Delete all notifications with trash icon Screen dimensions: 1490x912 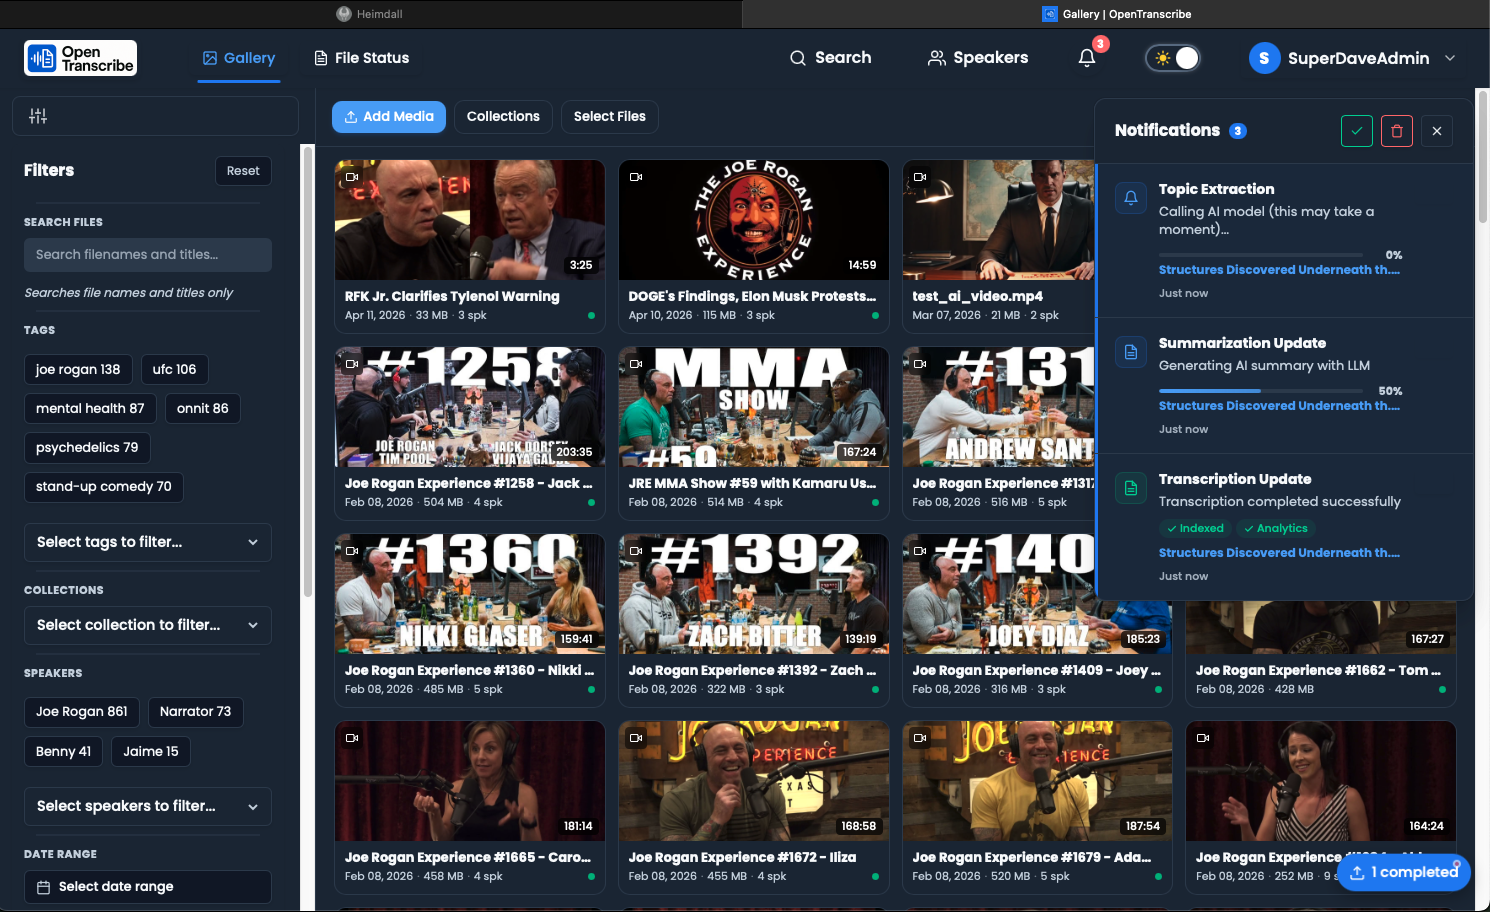click(x=1397, y=131)
